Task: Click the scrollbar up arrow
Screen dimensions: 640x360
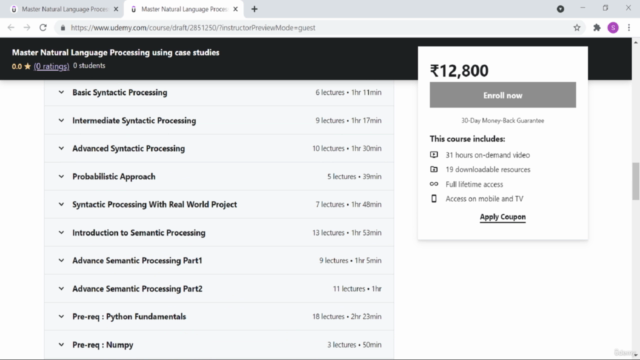Action: click(x=636, y=42)
